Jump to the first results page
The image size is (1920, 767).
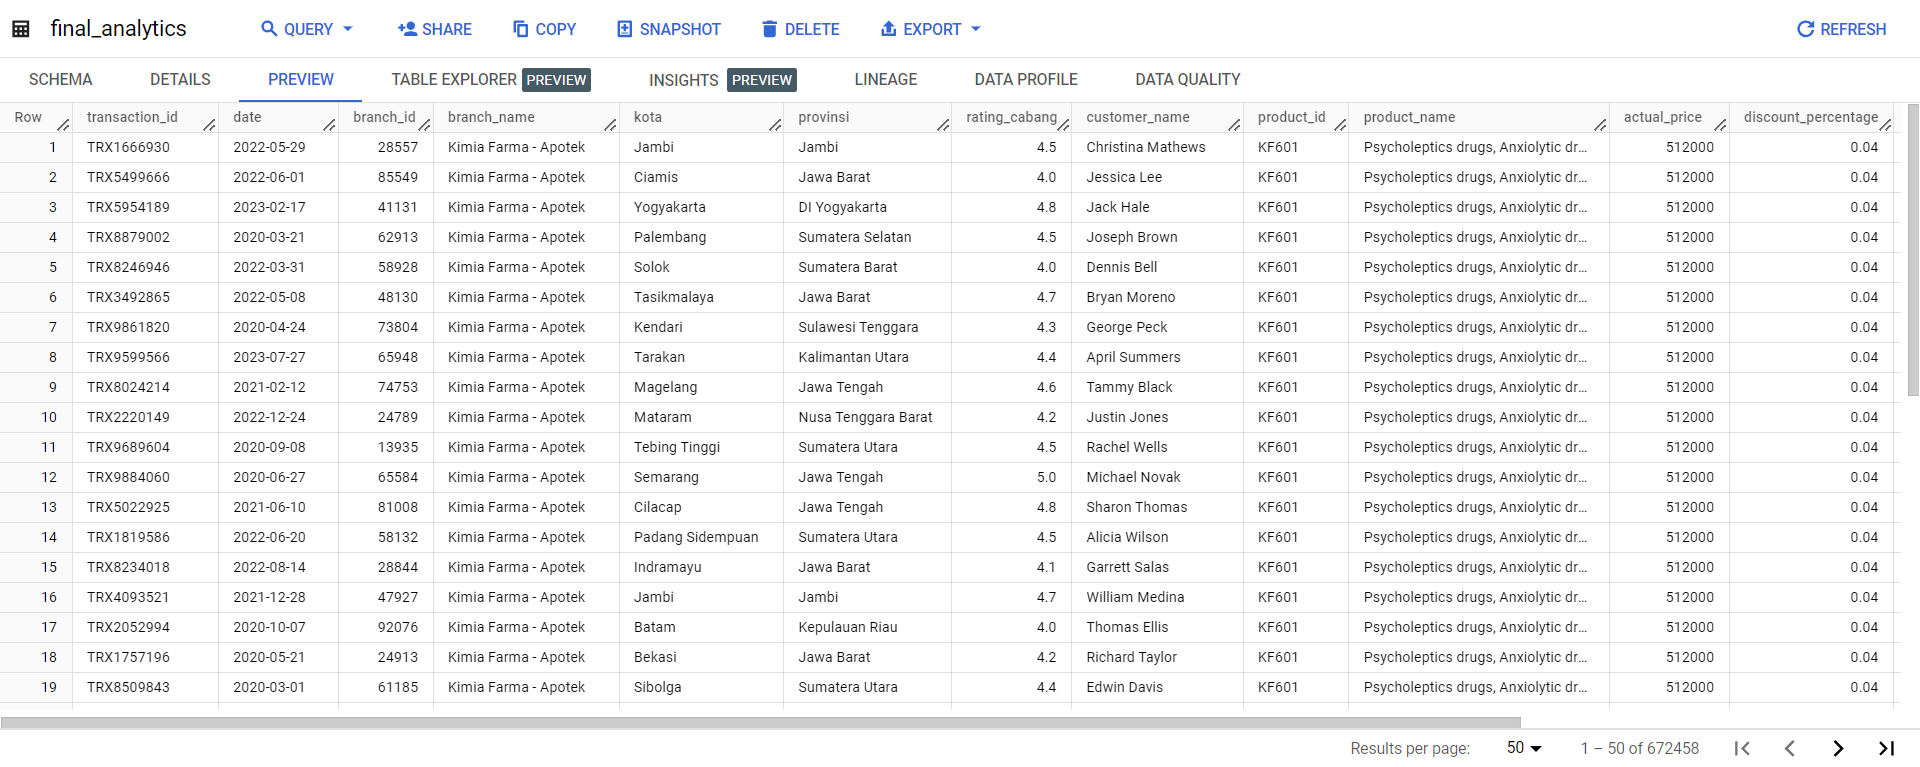pyautogui.click(x=1742, y=748)
